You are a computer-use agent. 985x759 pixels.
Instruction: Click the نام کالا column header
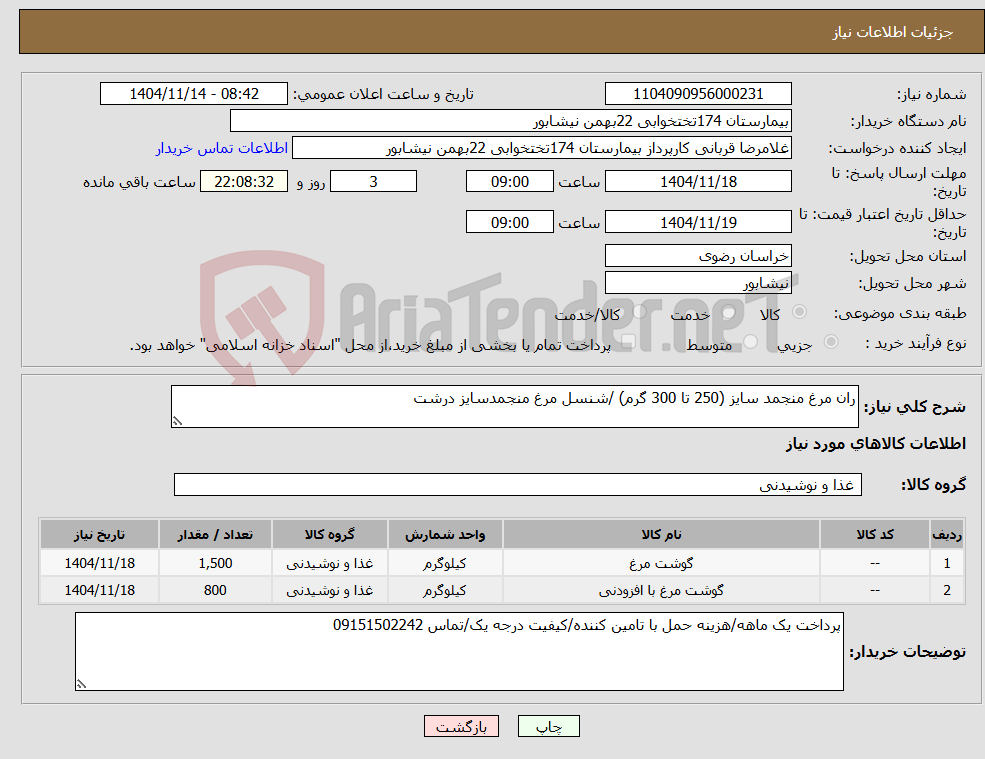tap(661, 534)
